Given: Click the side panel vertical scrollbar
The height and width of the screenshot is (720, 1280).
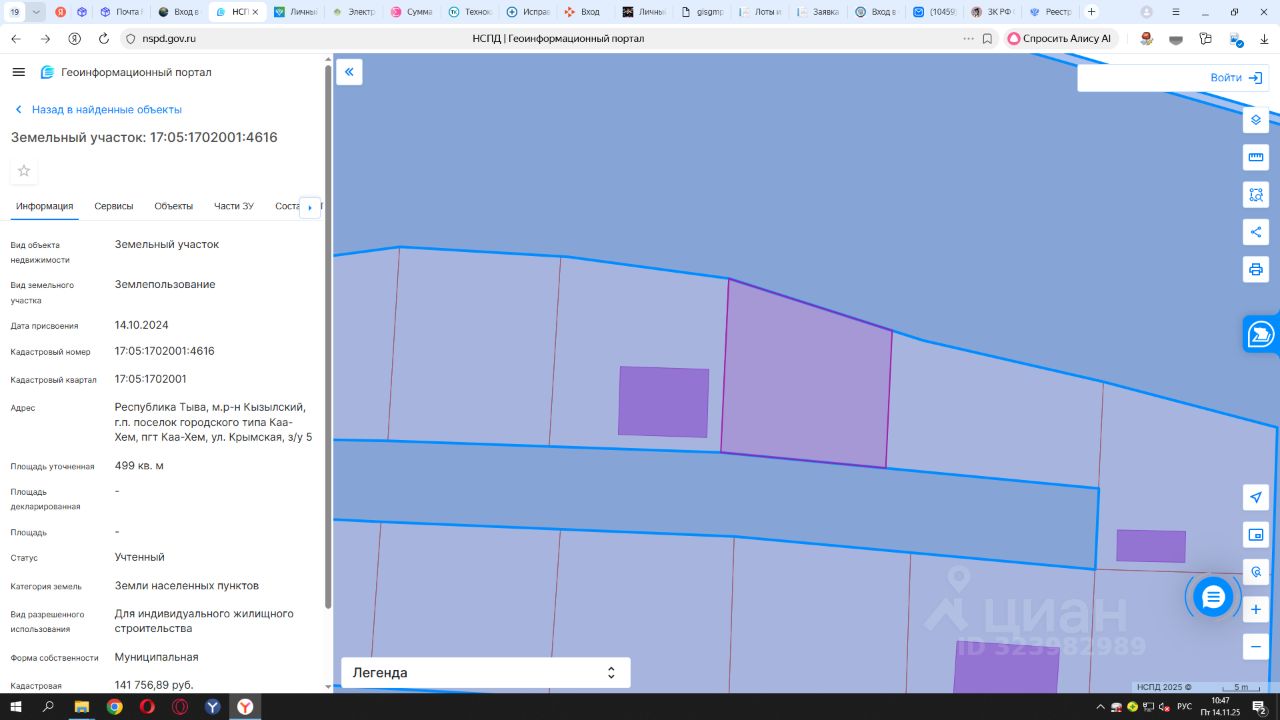Looking at the screenshot, I should point(328,336).
